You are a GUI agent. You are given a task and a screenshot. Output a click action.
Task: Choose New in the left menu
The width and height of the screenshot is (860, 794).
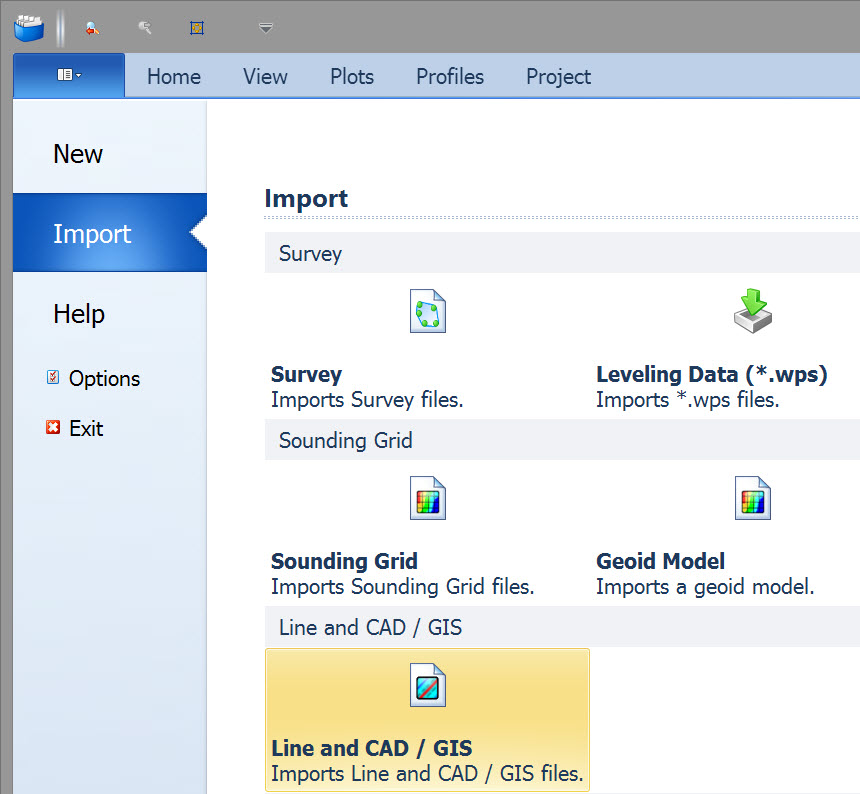pos(78,154)
